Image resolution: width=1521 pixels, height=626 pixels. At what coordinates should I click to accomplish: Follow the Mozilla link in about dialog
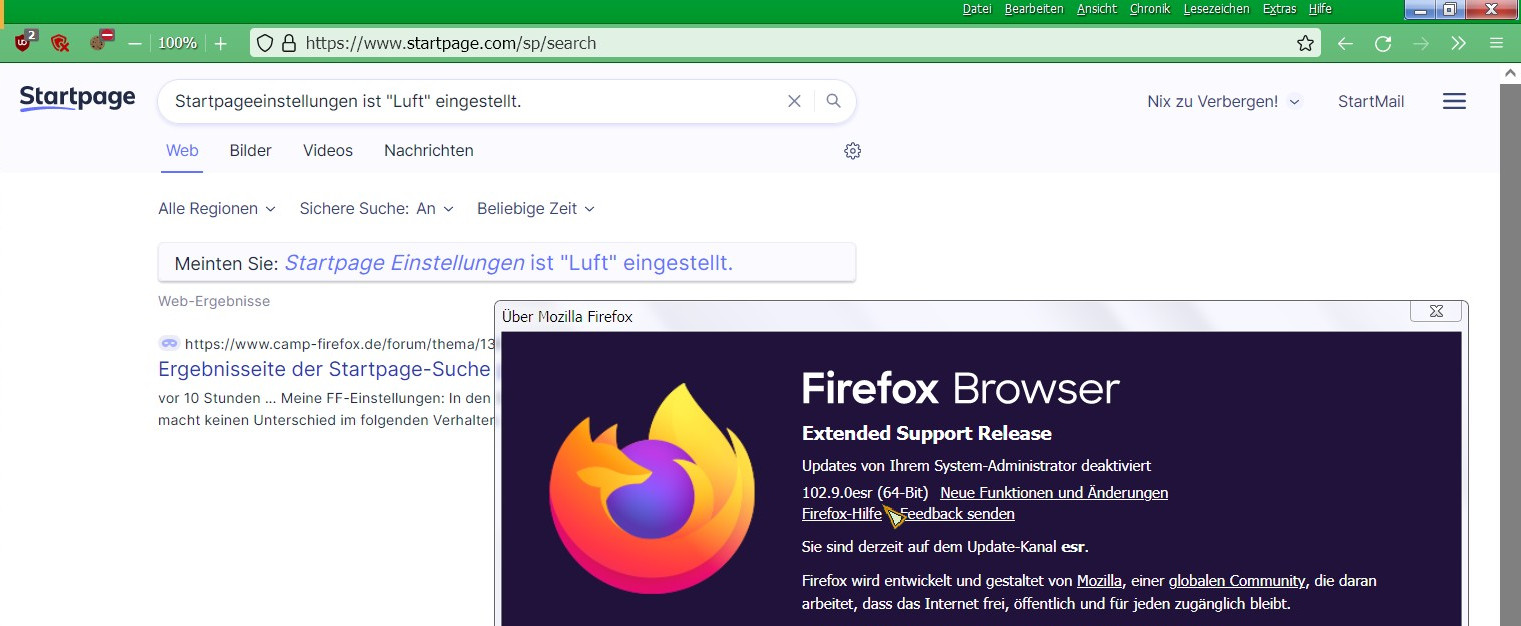pos(1099,581)
